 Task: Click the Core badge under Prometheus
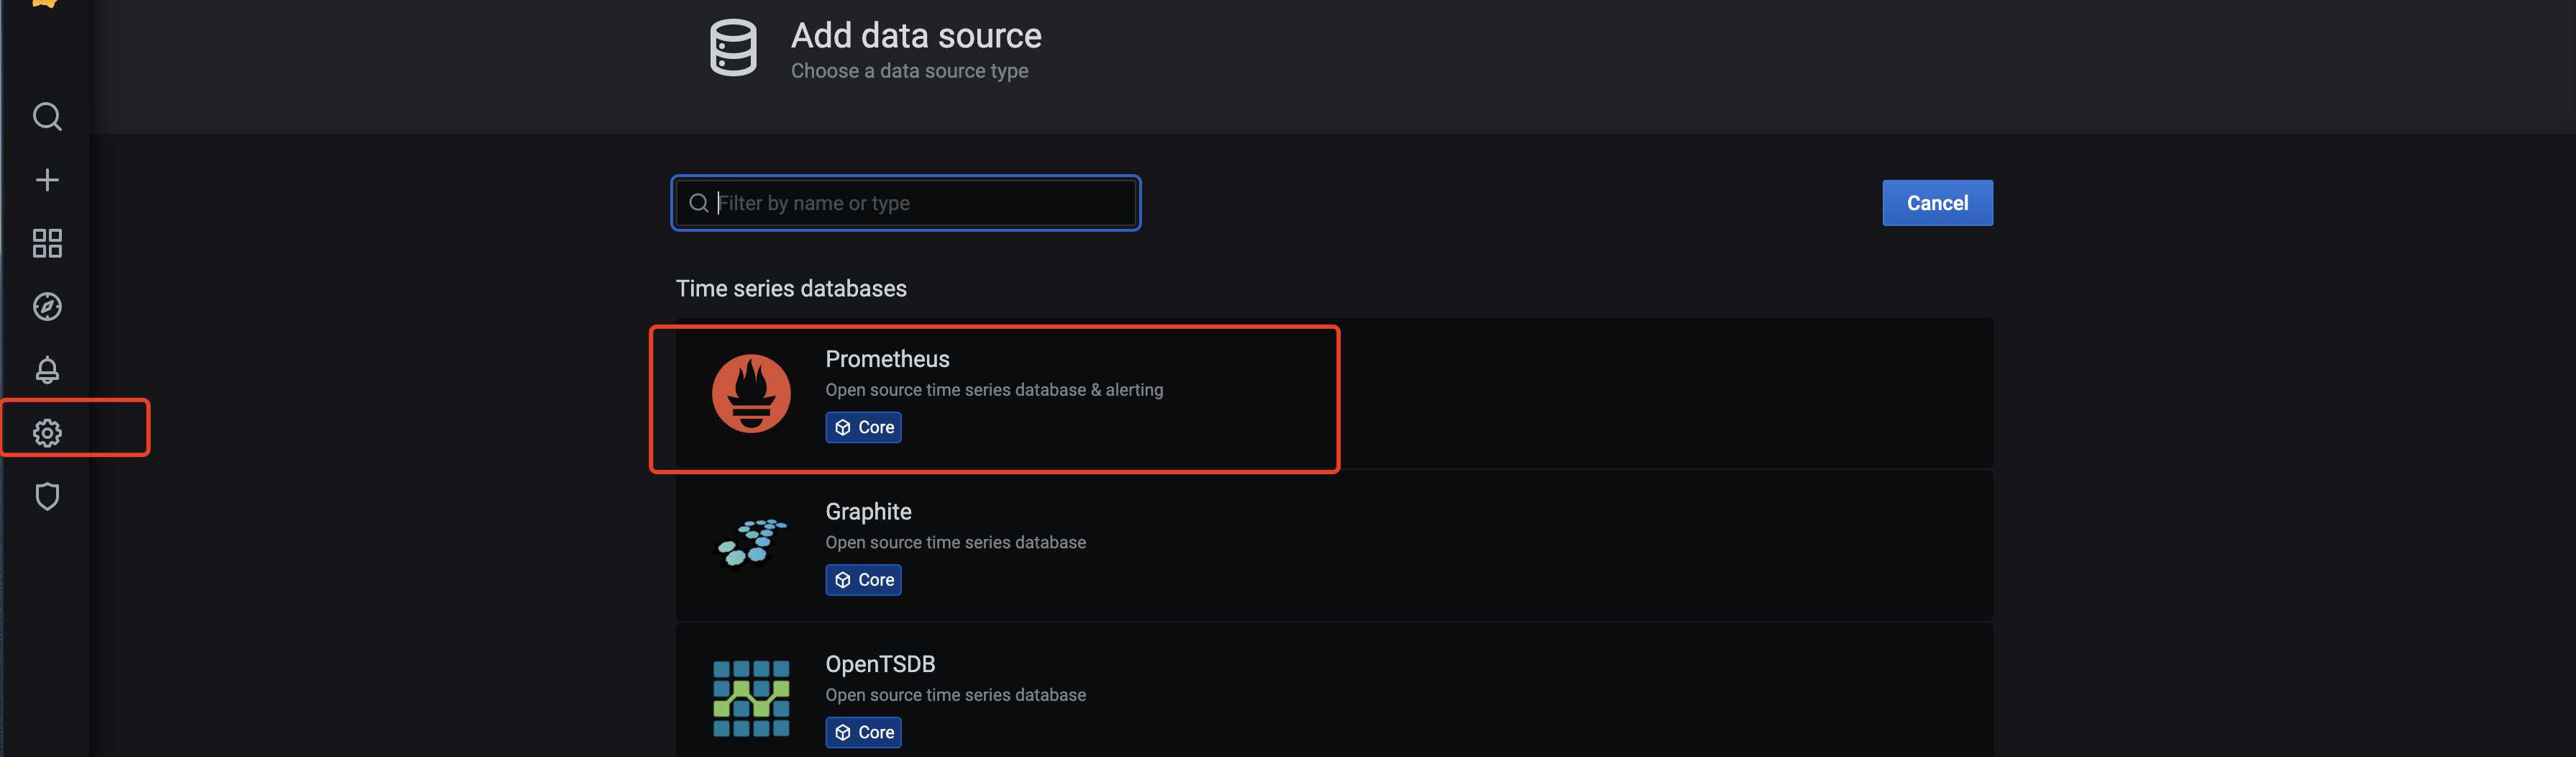click(x=863, y=427)
